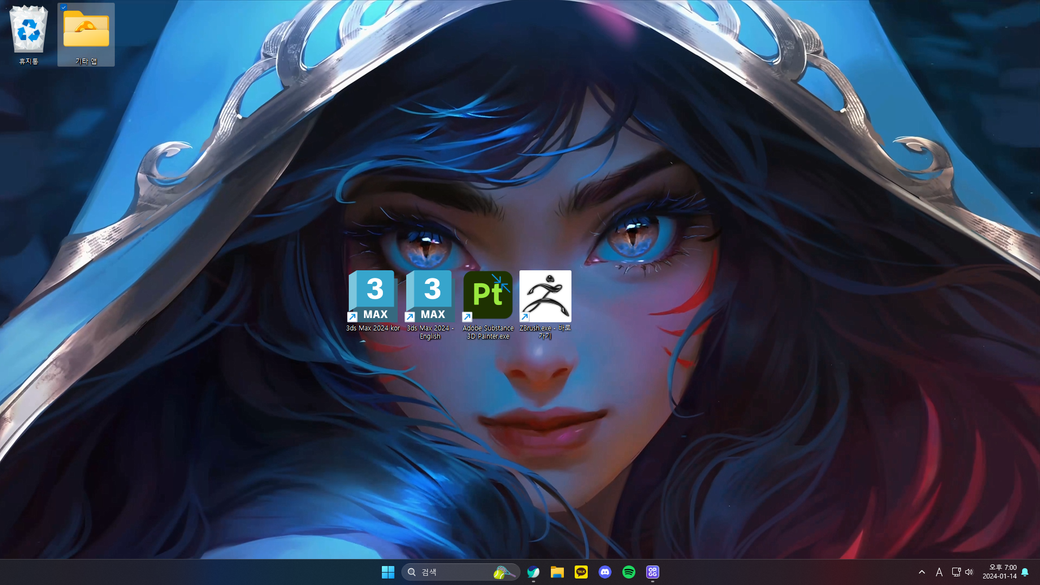Screen dimensions: 1040x585
Task: Open the purple grid app in taskbar
Action: pos(653,572)
